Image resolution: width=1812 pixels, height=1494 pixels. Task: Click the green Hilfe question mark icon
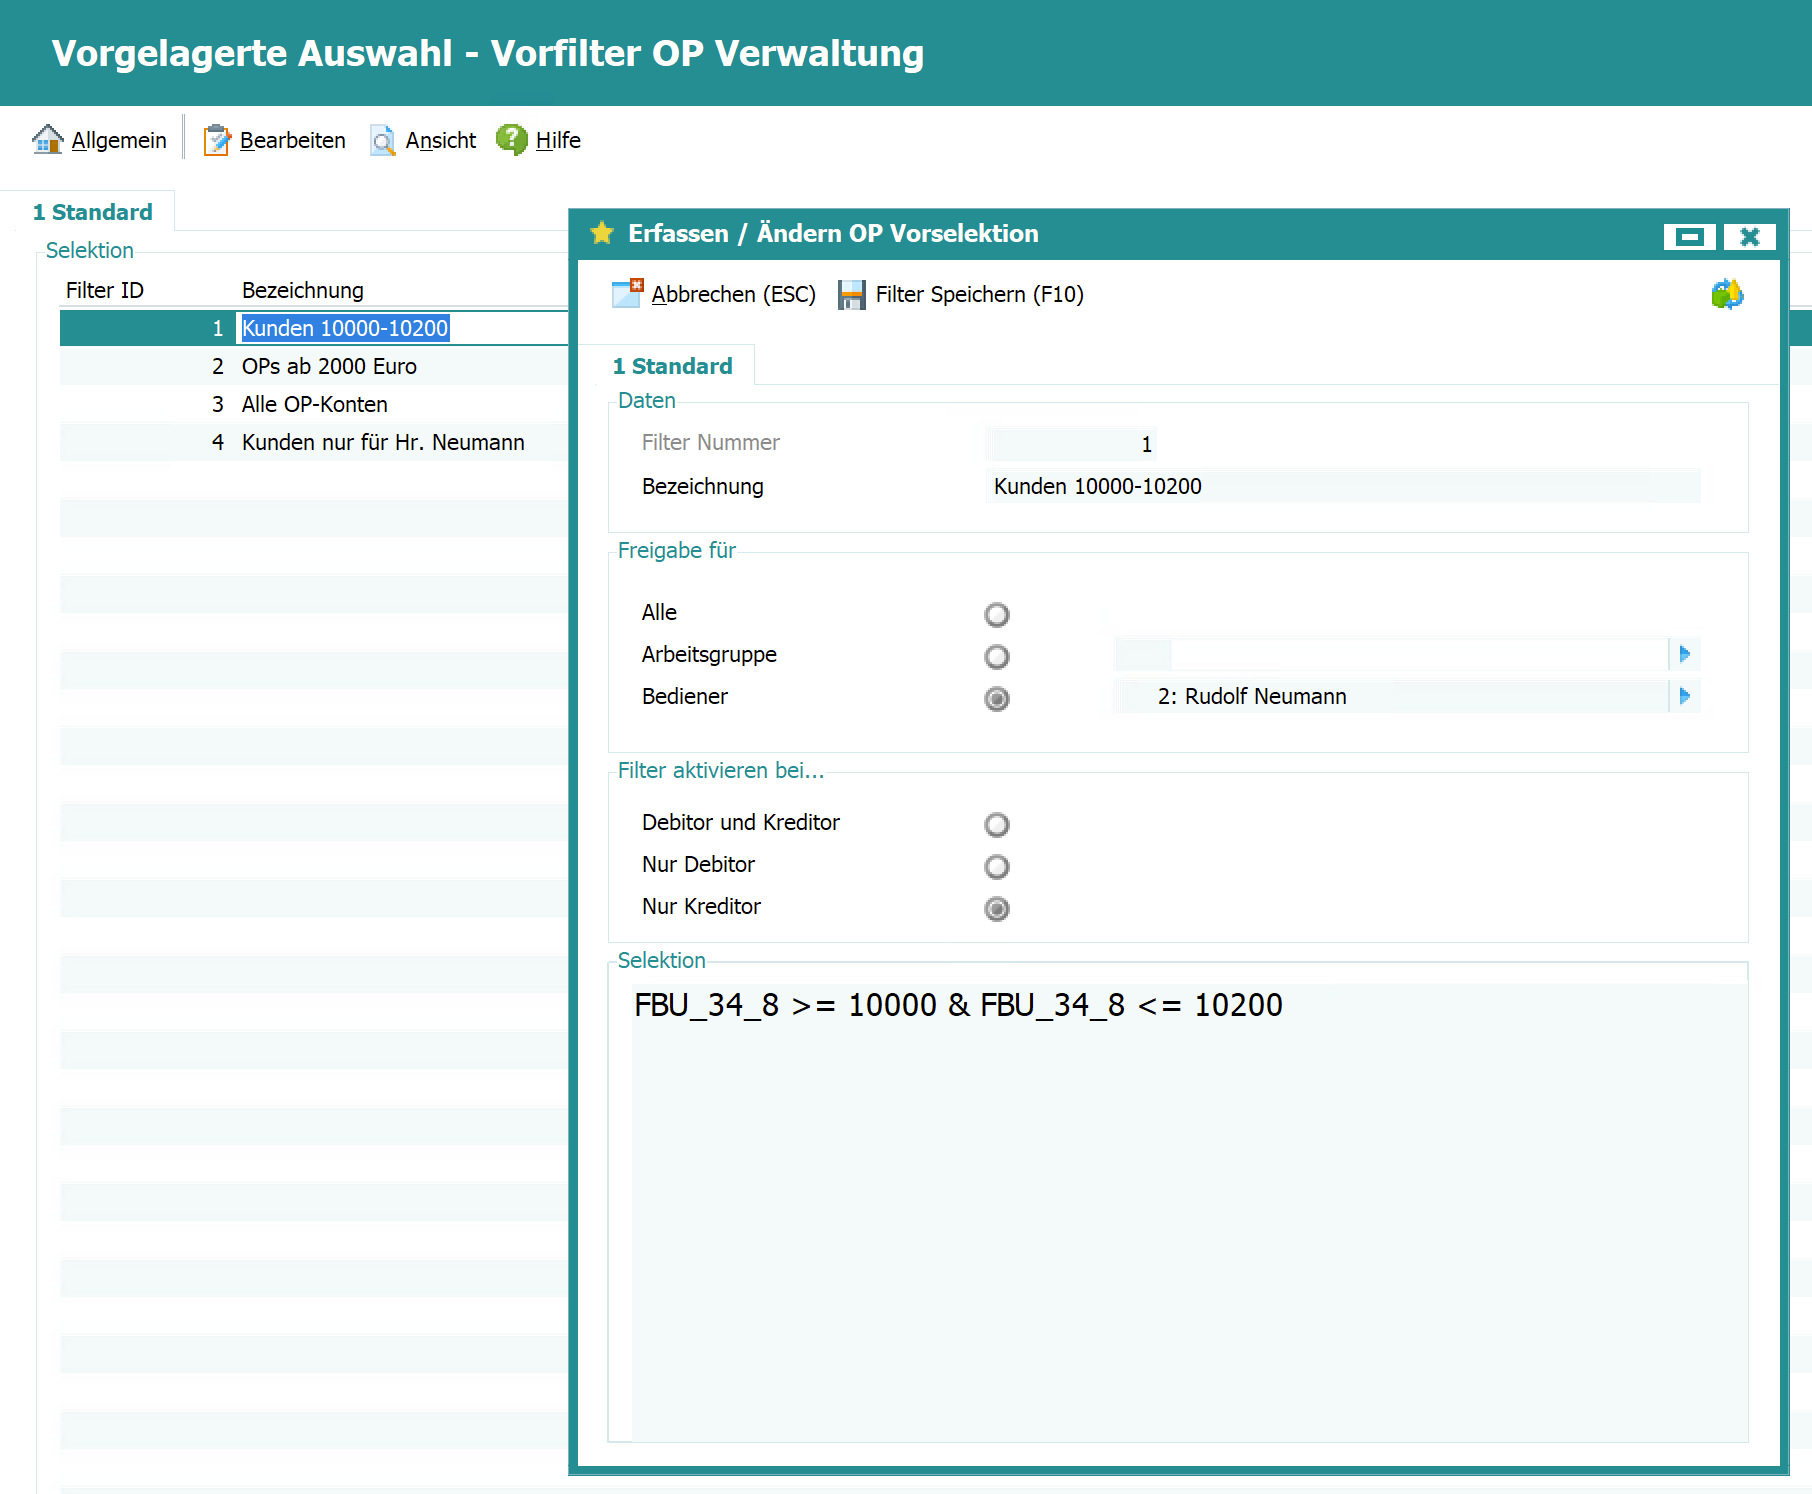point(512,140)
